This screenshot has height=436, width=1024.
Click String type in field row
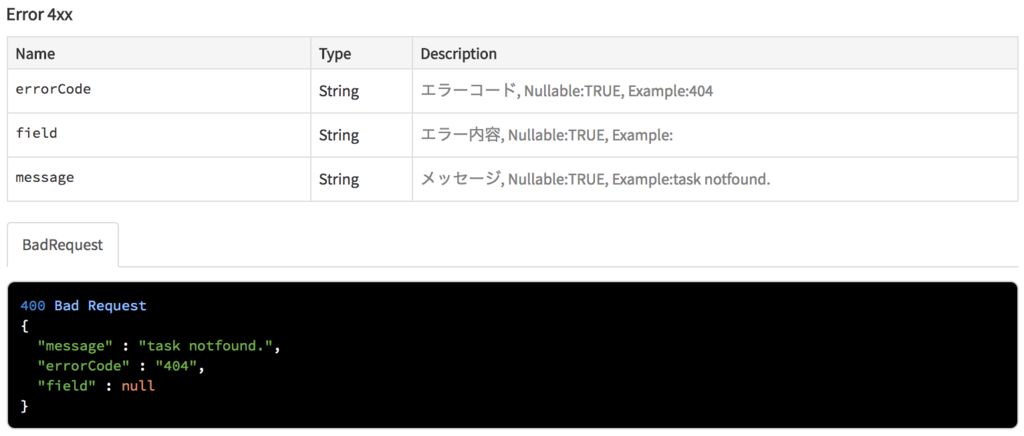coord(339,135)
